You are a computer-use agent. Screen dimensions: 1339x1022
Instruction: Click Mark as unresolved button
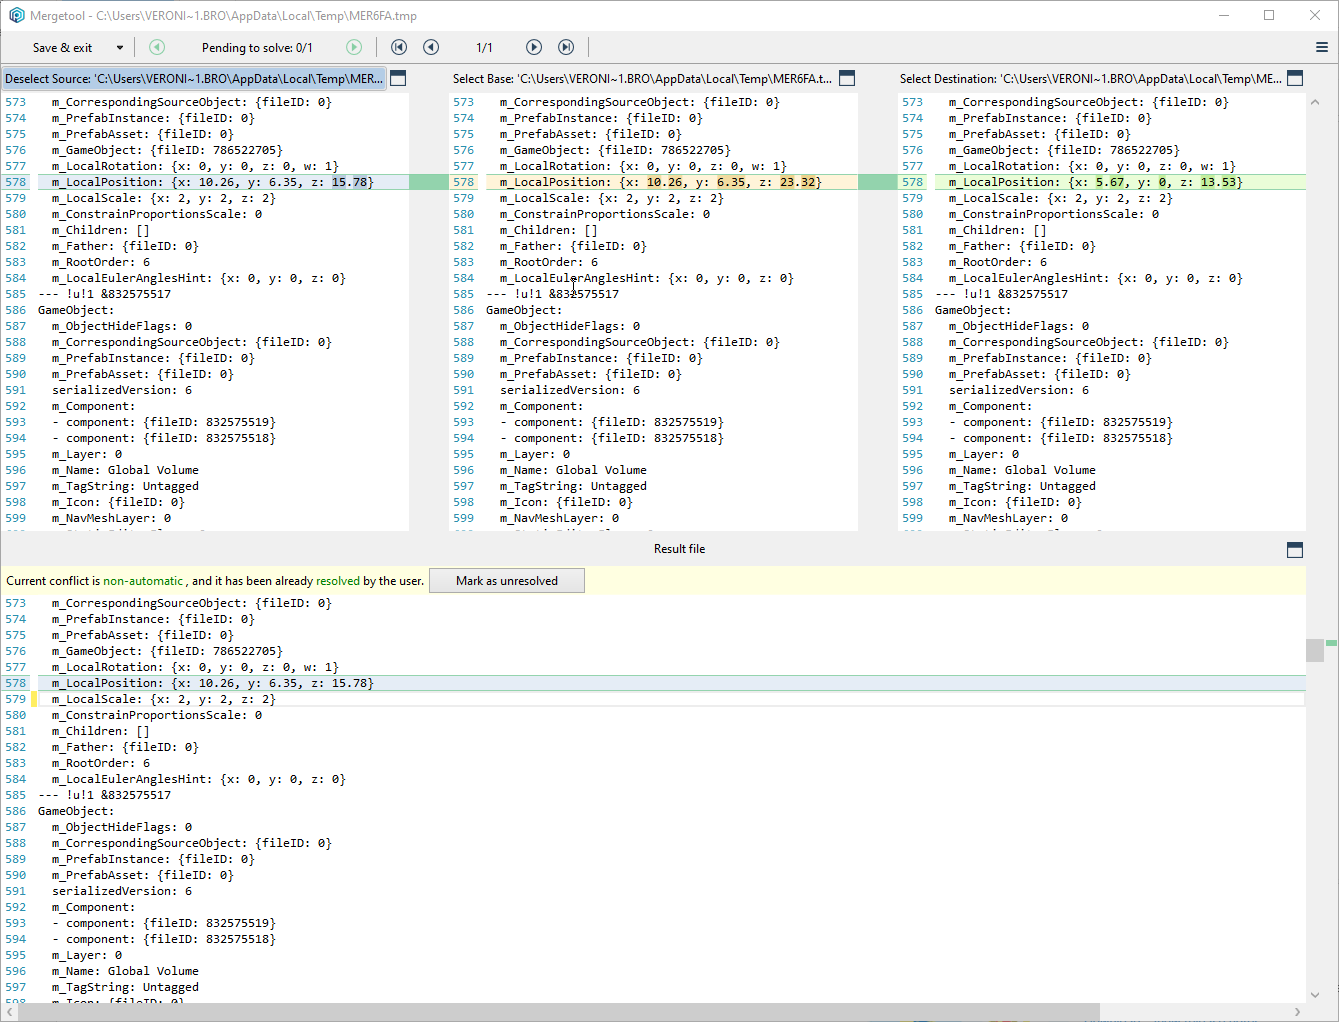tap(507, 581)
